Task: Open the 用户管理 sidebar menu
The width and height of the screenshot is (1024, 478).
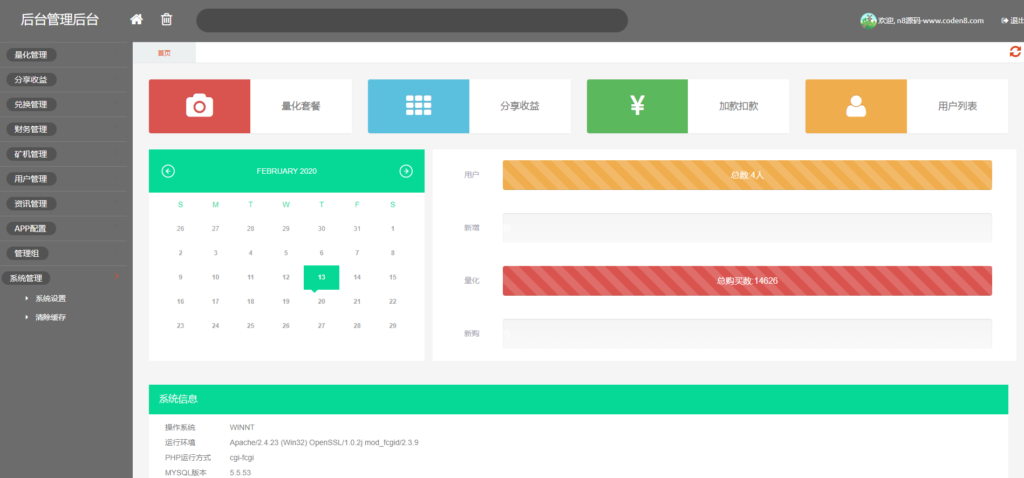Action: [31, 179]
